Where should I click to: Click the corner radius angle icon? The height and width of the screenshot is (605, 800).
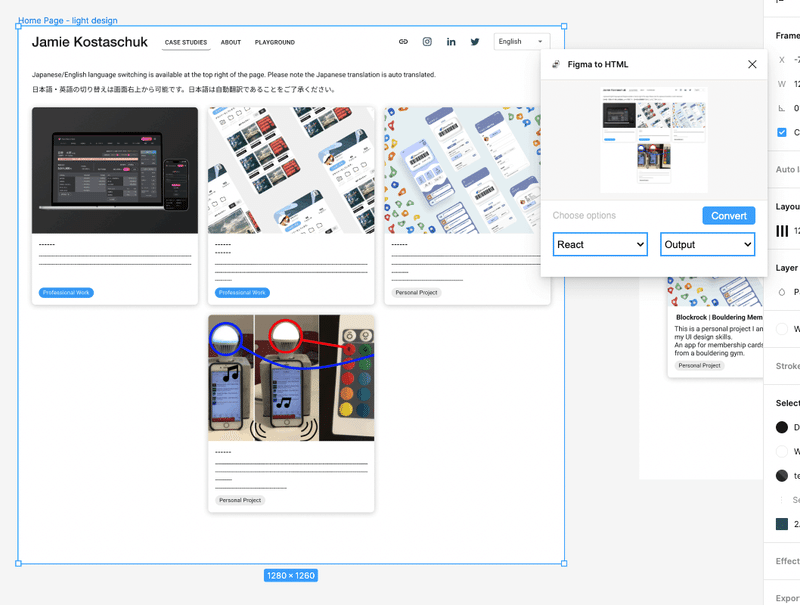click(782, 108)
